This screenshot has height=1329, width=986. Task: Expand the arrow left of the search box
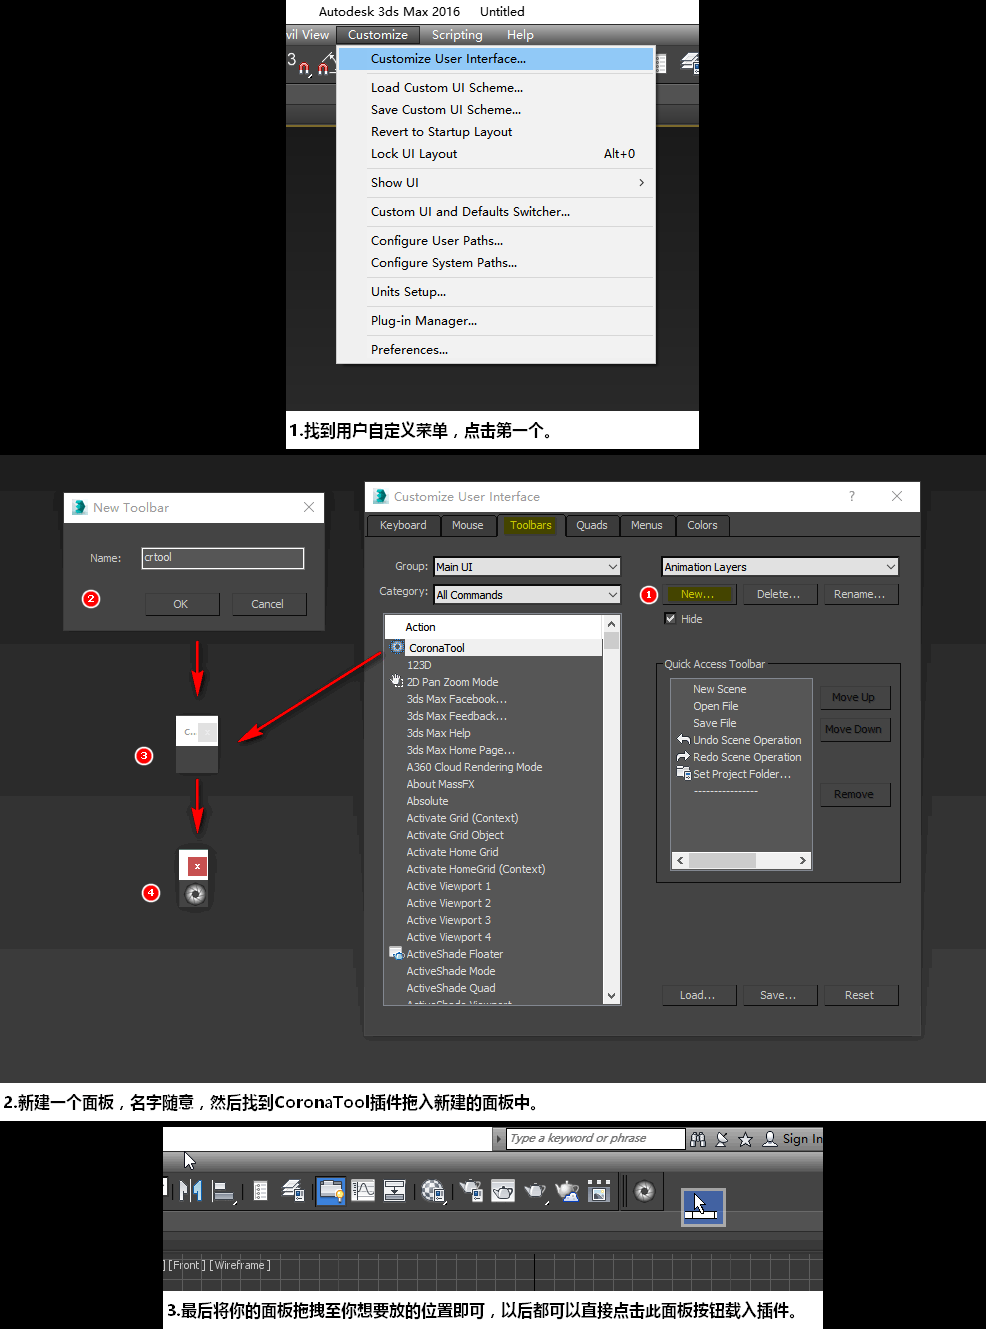click(x=499, y=1139)
